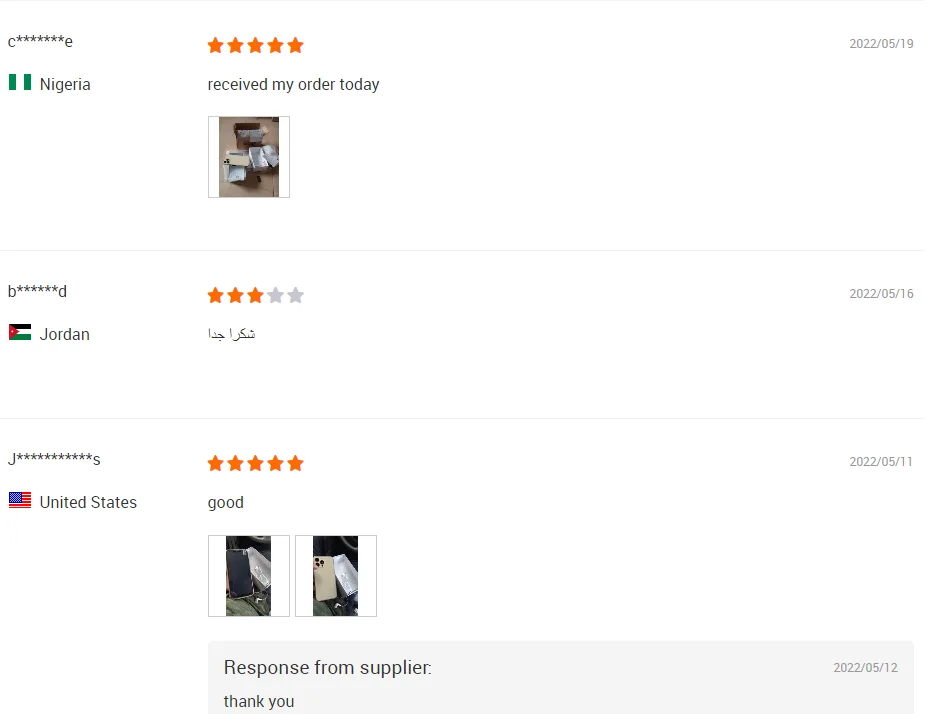The height and width of the screenshot is (714, 937).
Task: Click reviewer name J***********s
Action: click(54, 459)
